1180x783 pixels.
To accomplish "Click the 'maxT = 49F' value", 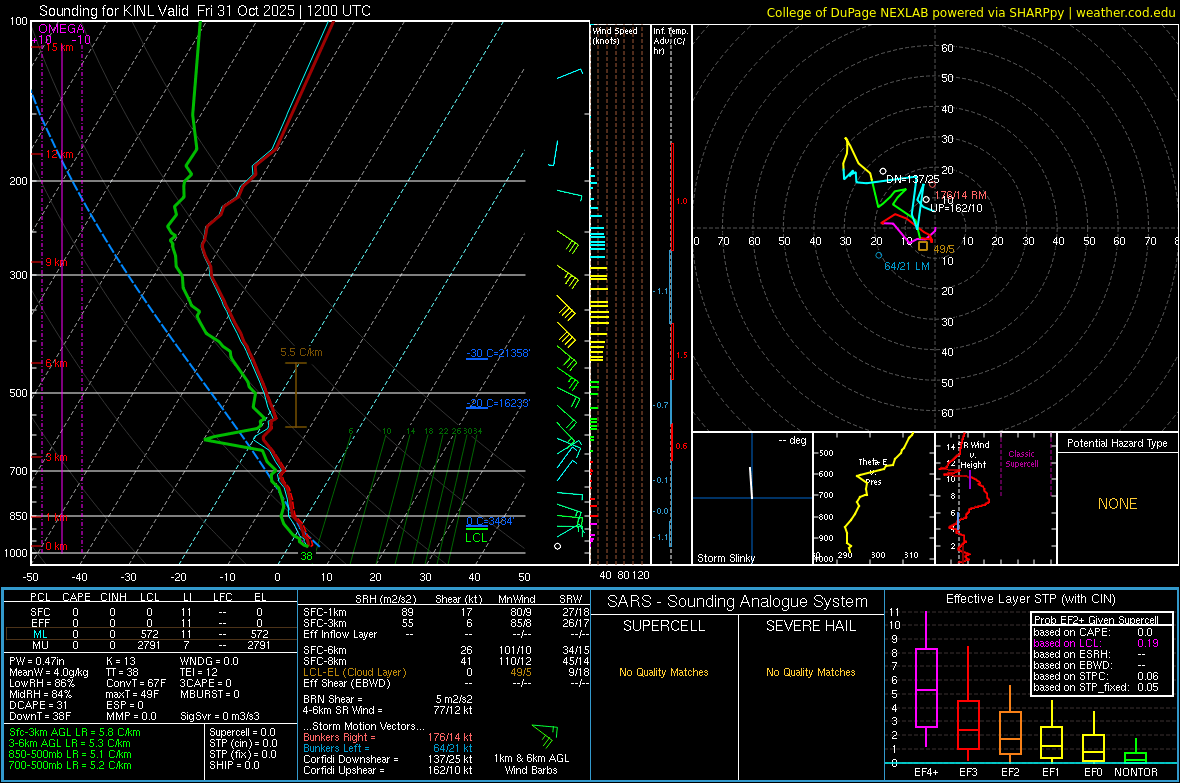I will click(x=132, y=694).
